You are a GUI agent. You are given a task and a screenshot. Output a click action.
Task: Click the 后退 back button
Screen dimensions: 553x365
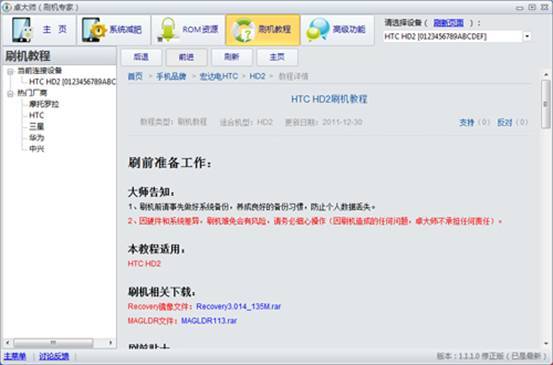point(141,57)
